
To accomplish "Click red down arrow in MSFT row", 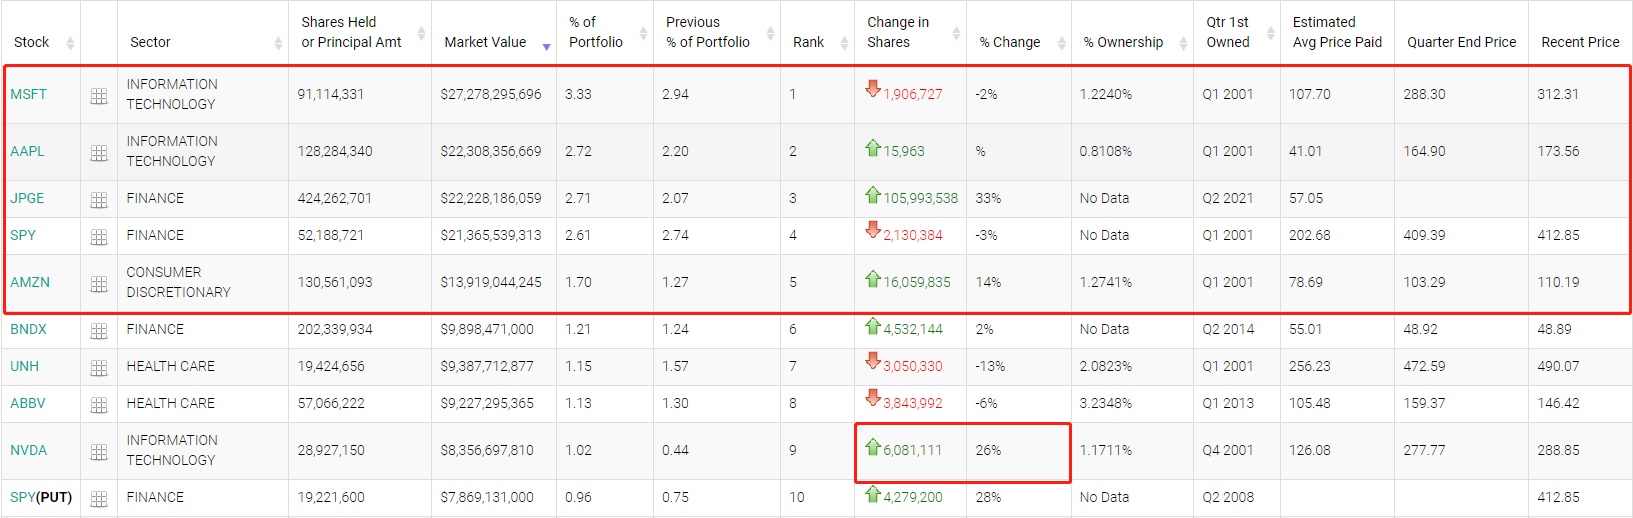I will pyautogui.click(x=873, y=88).
